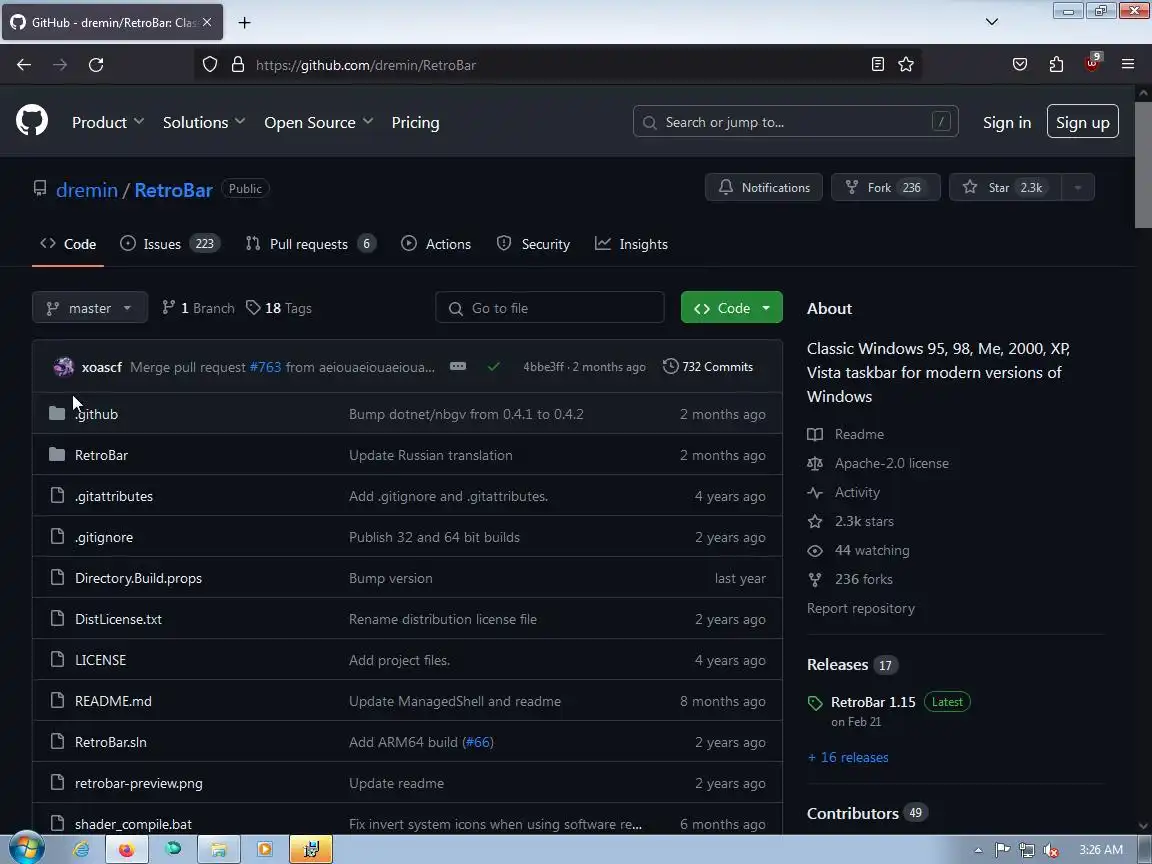Fork the repository with Fork 236
The image size is (1152, 864).
[885, 187]
